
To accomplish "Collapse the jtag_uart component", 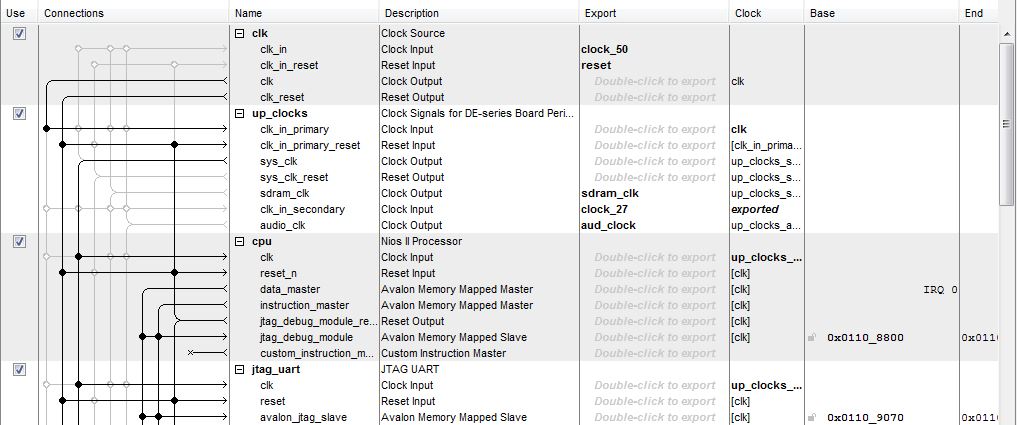I will pyautogui.click(x=239, y=369).
